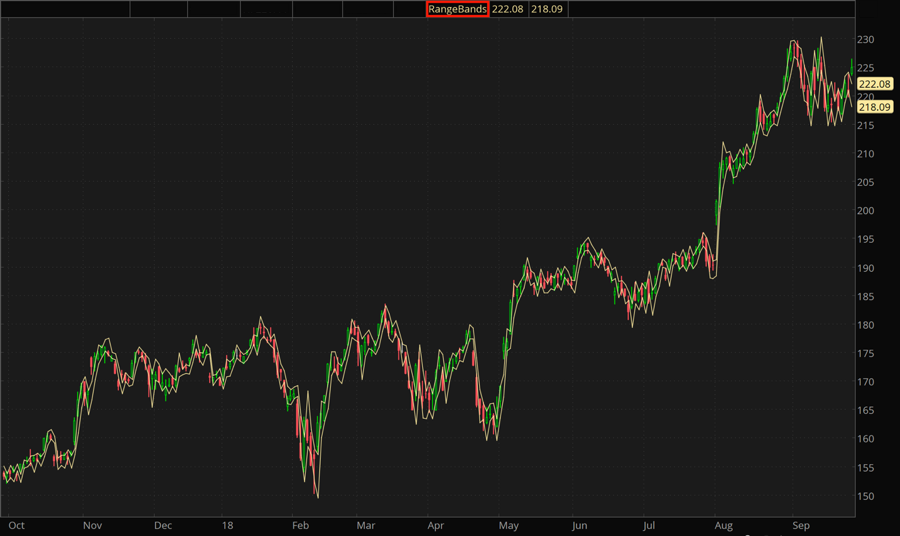
Task: Click the 190 level on the price axis
Action: coord(866,268)
